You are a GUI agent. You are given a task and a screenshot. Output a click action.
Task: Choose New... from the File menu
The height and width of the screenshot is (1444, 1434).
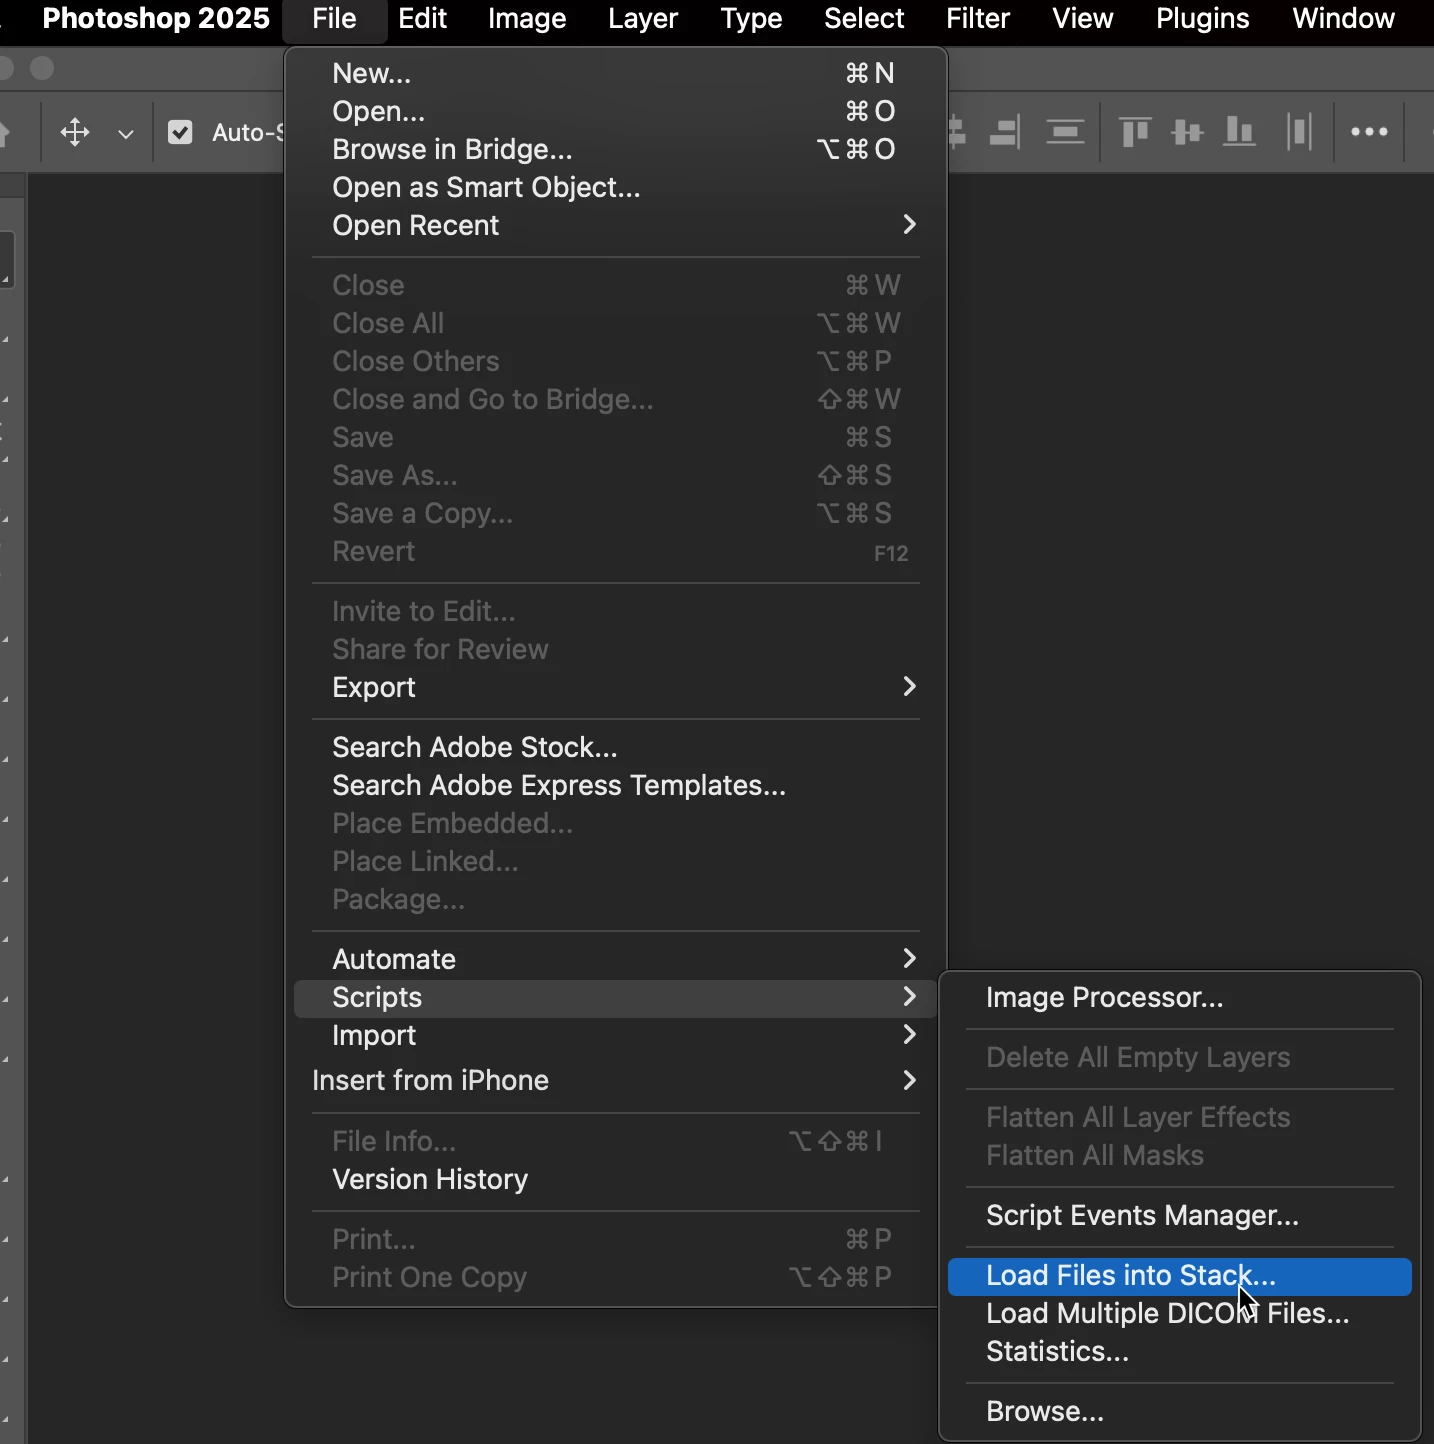[x=615, y=73]
